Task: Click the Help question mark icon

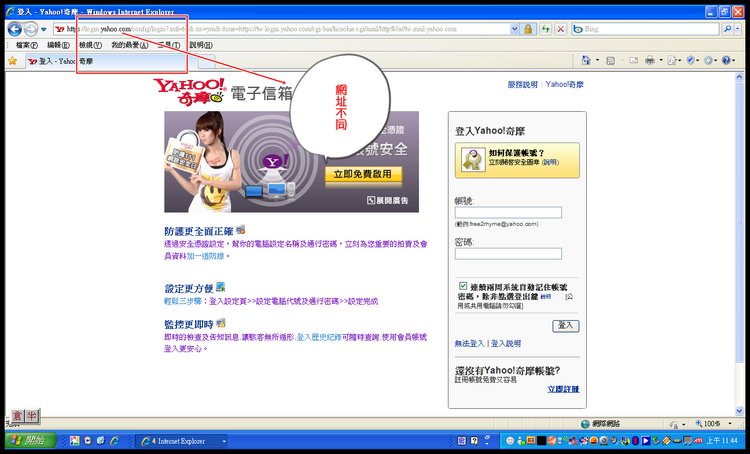Action: click(x=726, y=60)
